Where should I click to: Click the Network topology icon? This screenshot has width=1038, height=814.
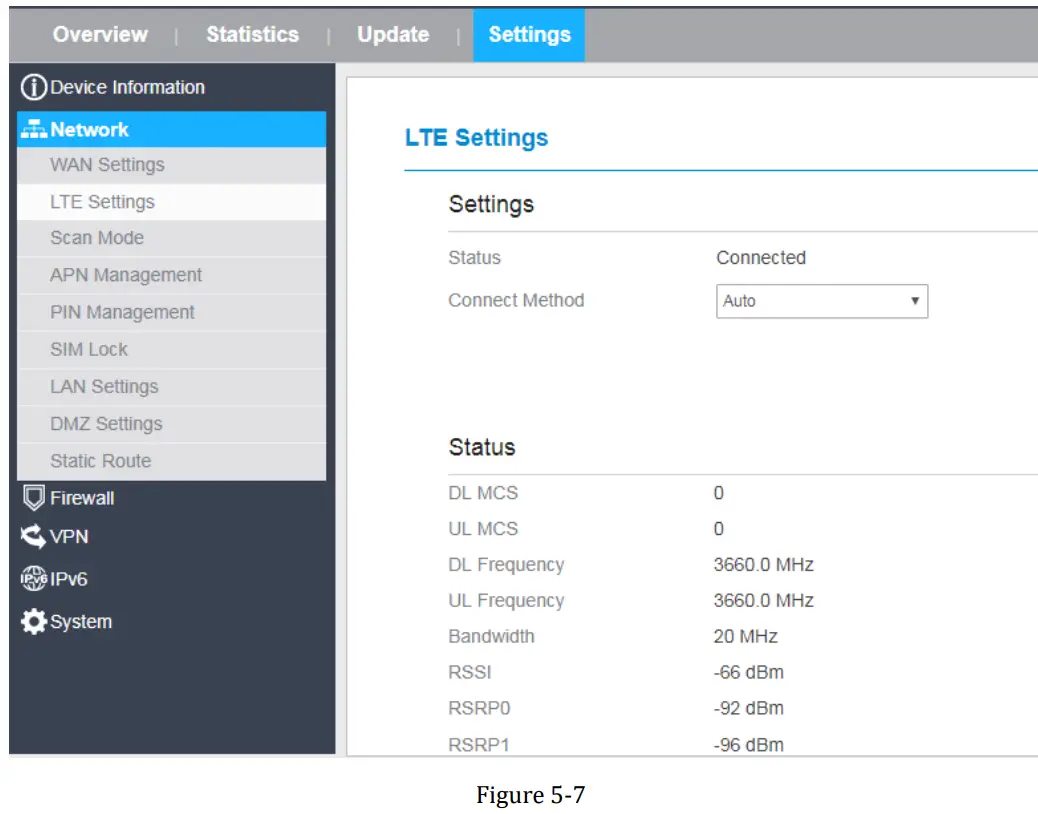[34, 129]
